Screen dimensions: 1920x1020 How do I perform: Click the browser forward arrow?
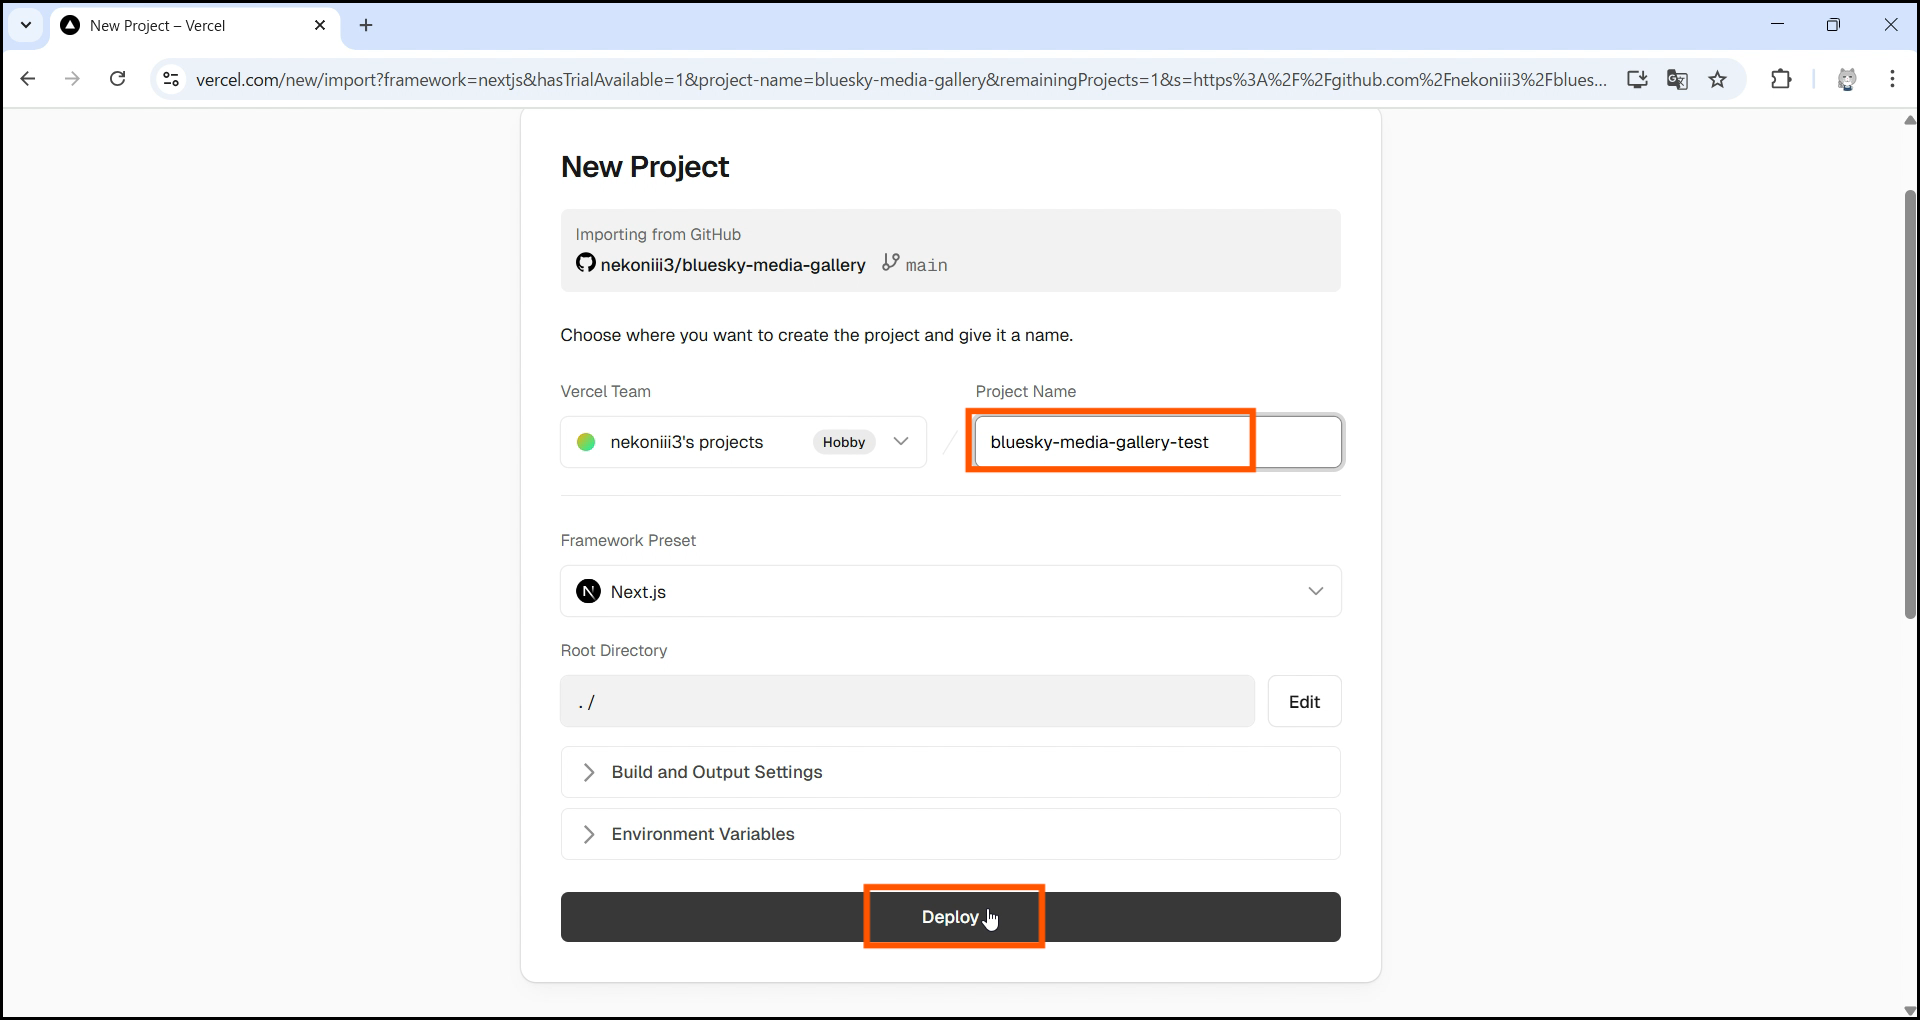72,79
